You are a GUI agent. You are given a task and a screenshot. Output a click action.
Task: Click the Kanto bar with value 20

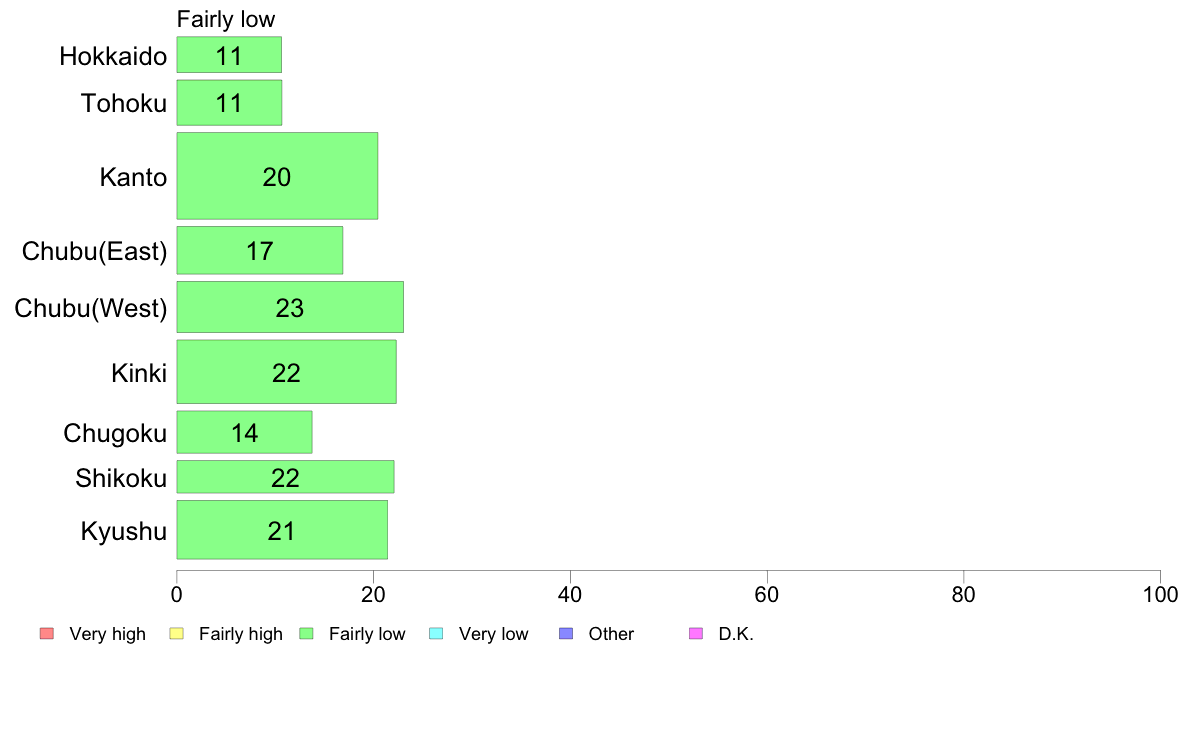[277, 176]
